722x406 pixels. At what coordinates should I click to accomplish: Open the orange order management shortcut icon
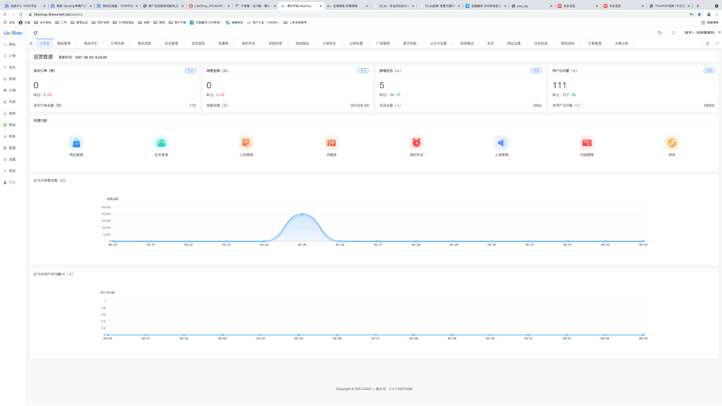pos(246,143)
